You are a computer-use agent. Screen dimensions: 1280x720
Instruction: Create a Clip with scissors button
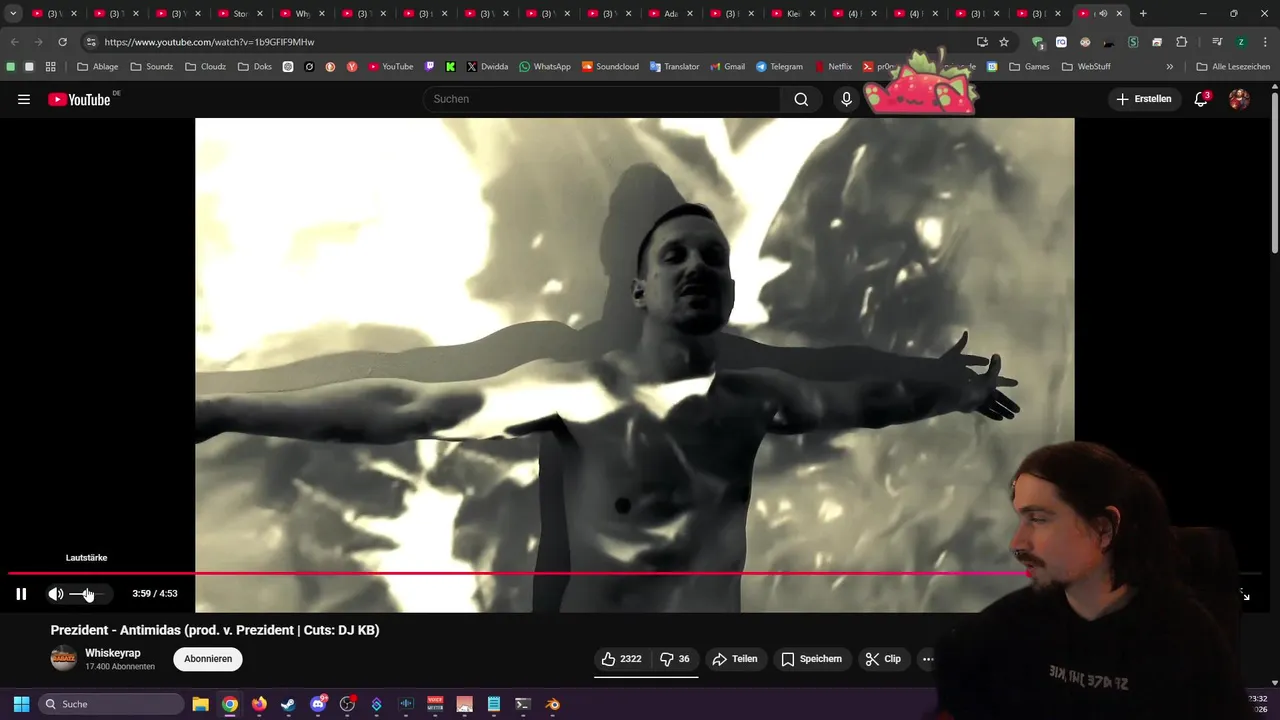coord(883,659)
